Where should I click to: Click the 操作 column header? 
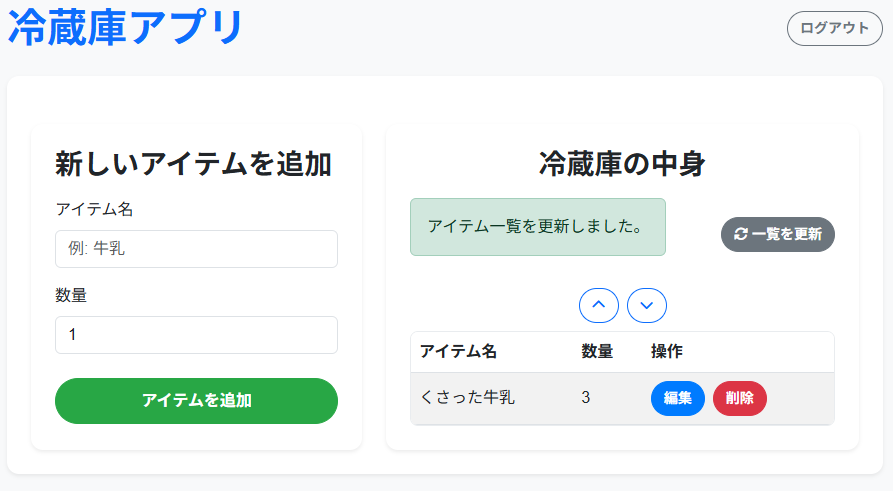coord(667,351)
